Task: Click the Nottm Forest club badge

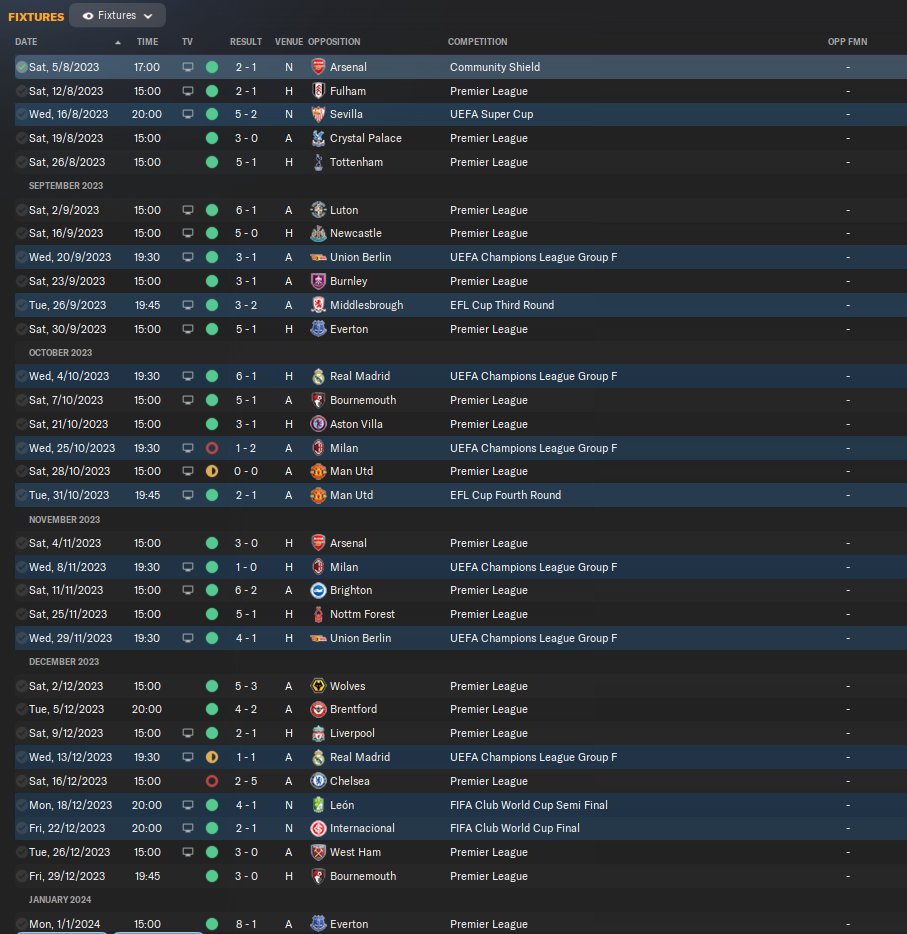Action: (x=319, y=614)
